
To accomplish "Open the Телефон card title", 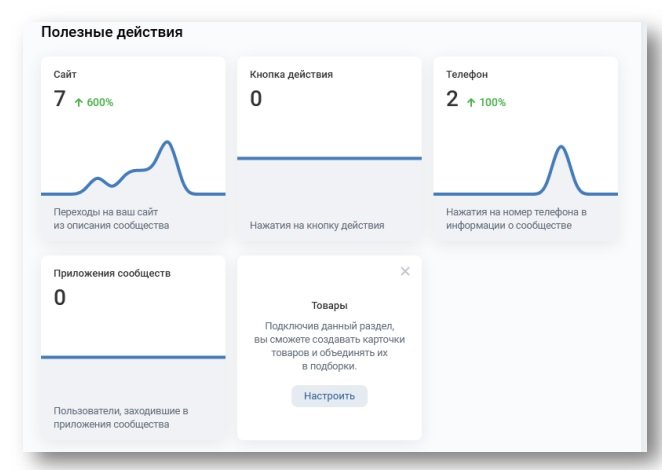I will pos(467,74).
